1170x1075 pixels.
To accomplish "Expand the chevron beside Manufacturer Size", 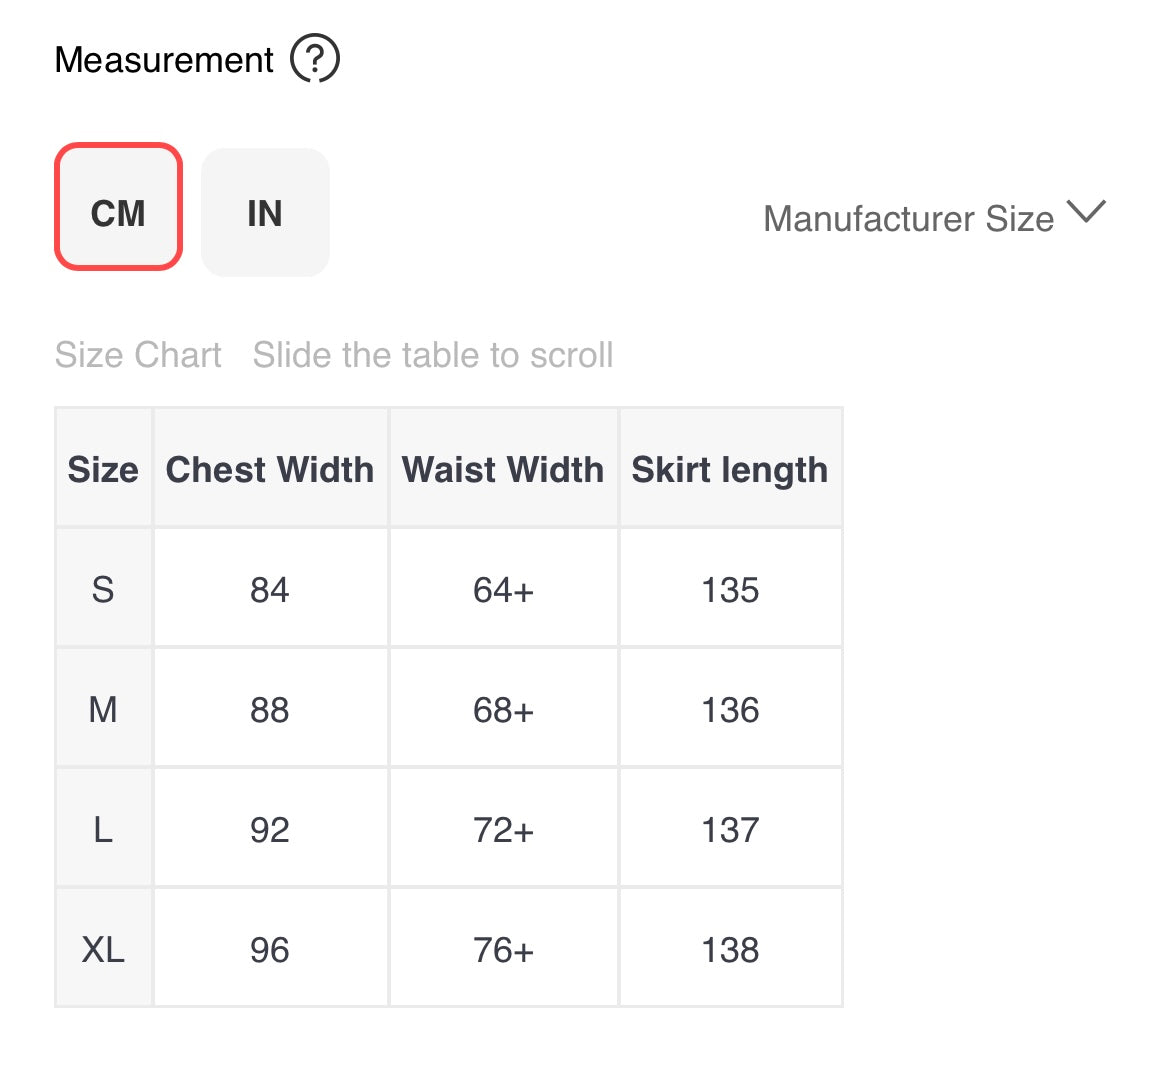I will tap(1086, 212).
